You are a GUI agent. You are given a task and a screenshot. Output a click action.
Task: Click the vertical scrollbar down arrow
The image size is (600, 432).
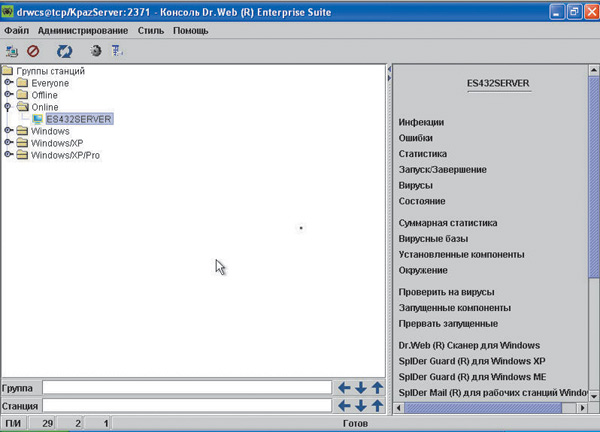pos(594,396)
